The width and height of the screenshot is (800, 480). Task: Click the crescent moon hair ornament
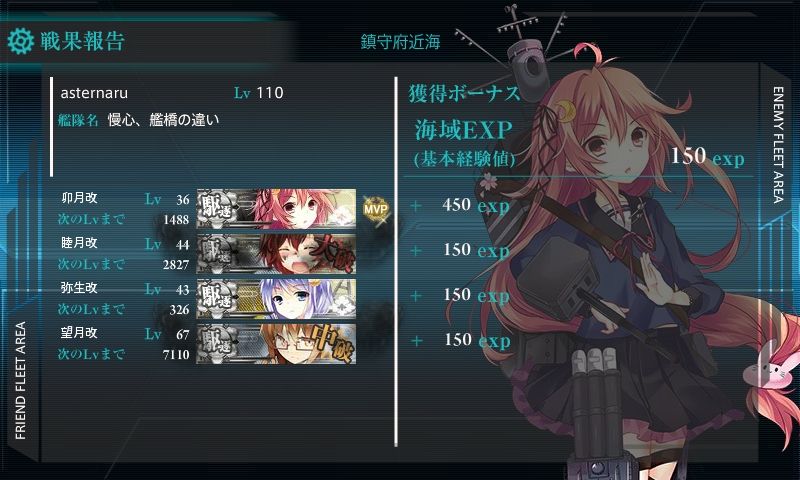565,111
